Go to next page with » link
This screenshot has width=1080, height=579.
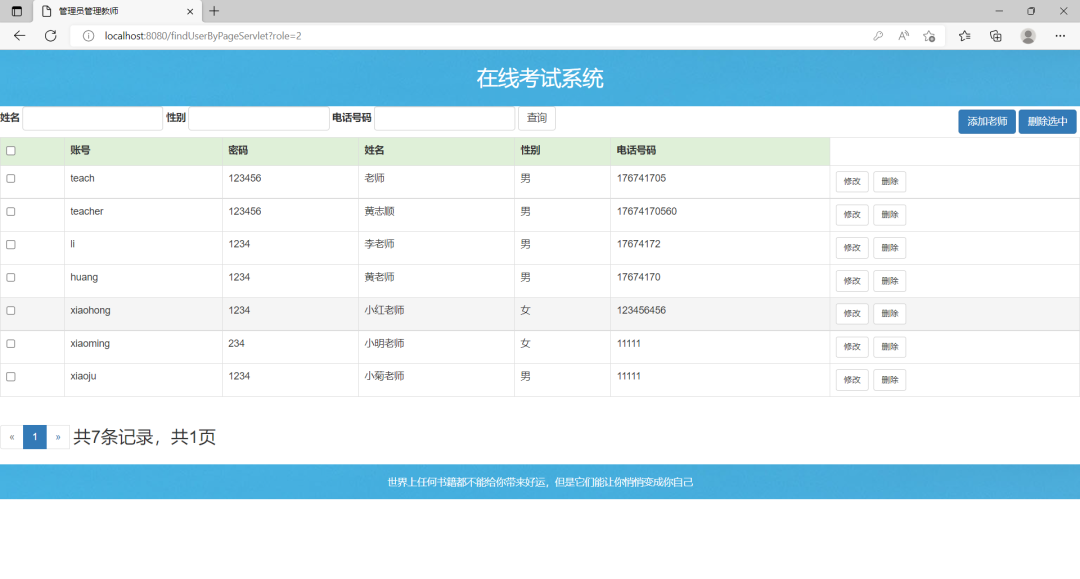click(x=58, y=437)
